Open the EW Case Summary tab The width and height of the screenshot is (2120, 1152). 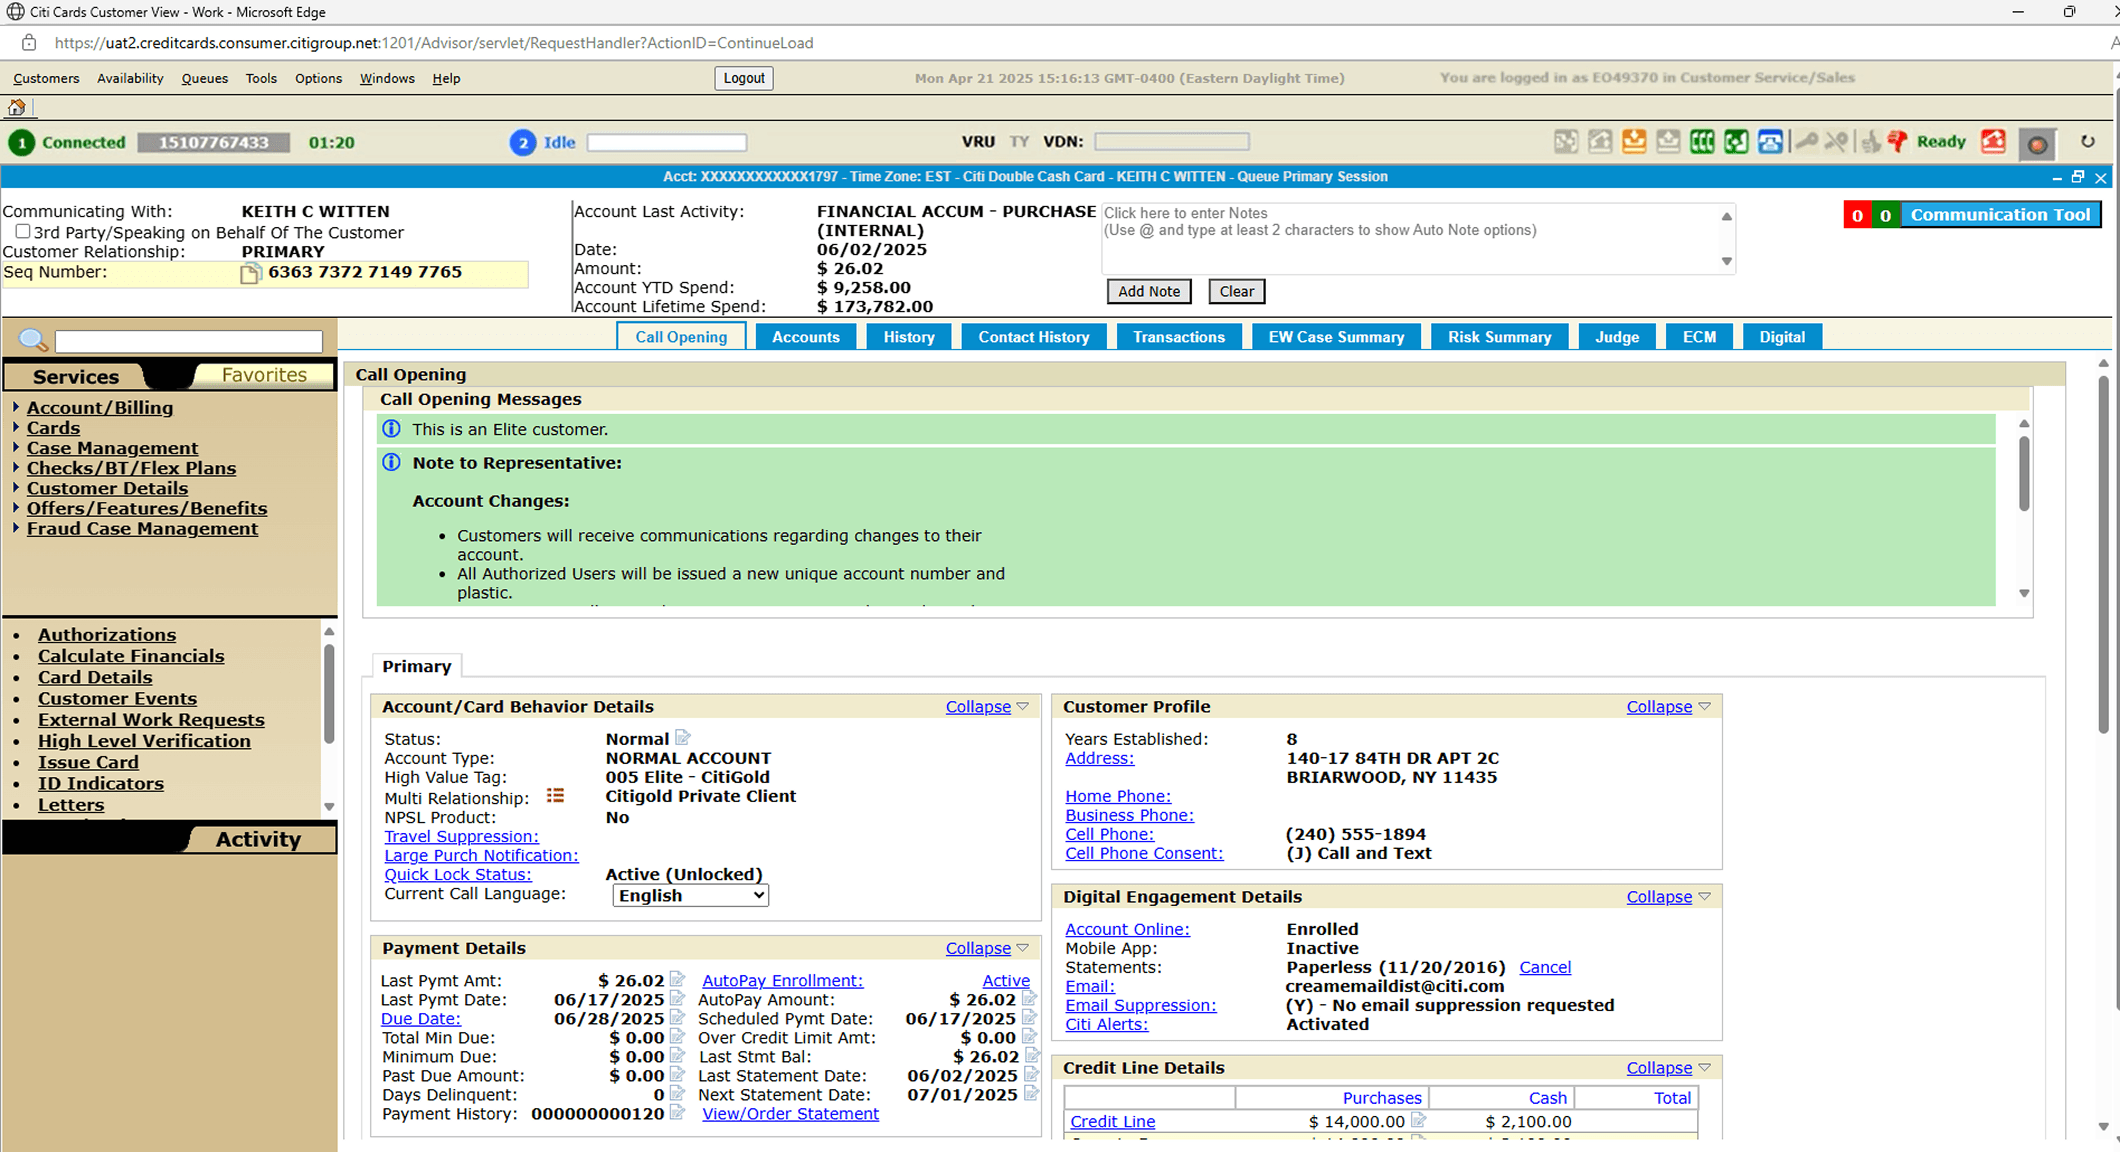pyautogui.click(x=1336, y=337)
